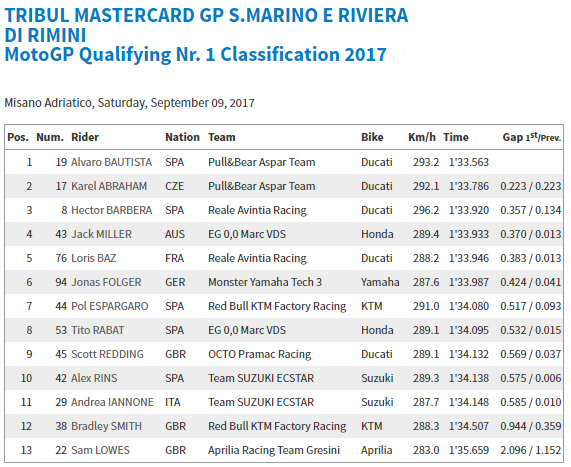Click on Karel ABRAHAM's name
Image resolution: width=571 pixels, height=467 pixels.
click(109, 186)
